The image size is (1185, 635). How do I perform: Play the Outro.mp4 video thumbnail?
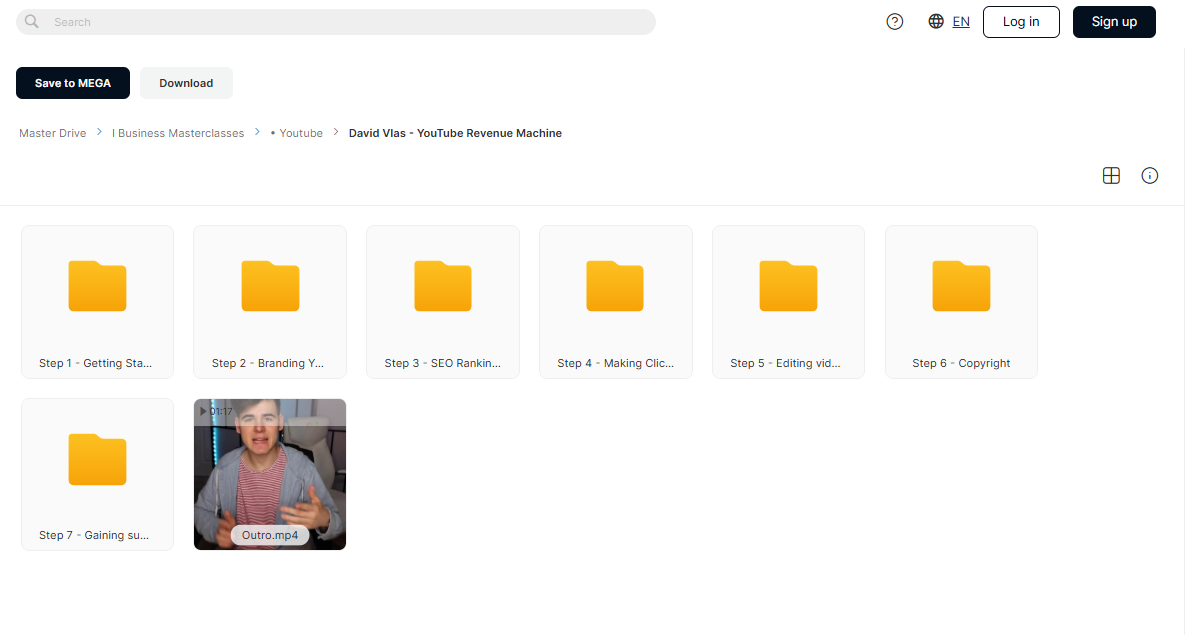tap(270, 475)
